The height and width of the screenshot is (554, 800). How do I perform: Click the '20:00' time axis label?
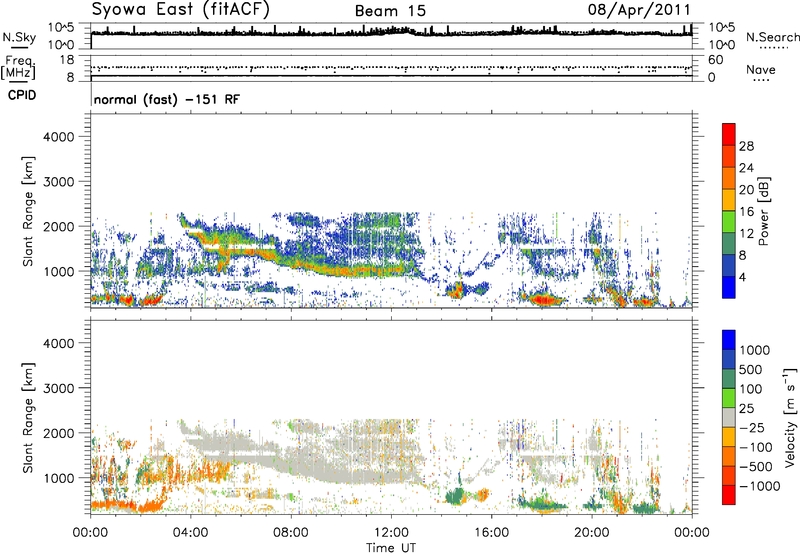click(x=591, y=533)
